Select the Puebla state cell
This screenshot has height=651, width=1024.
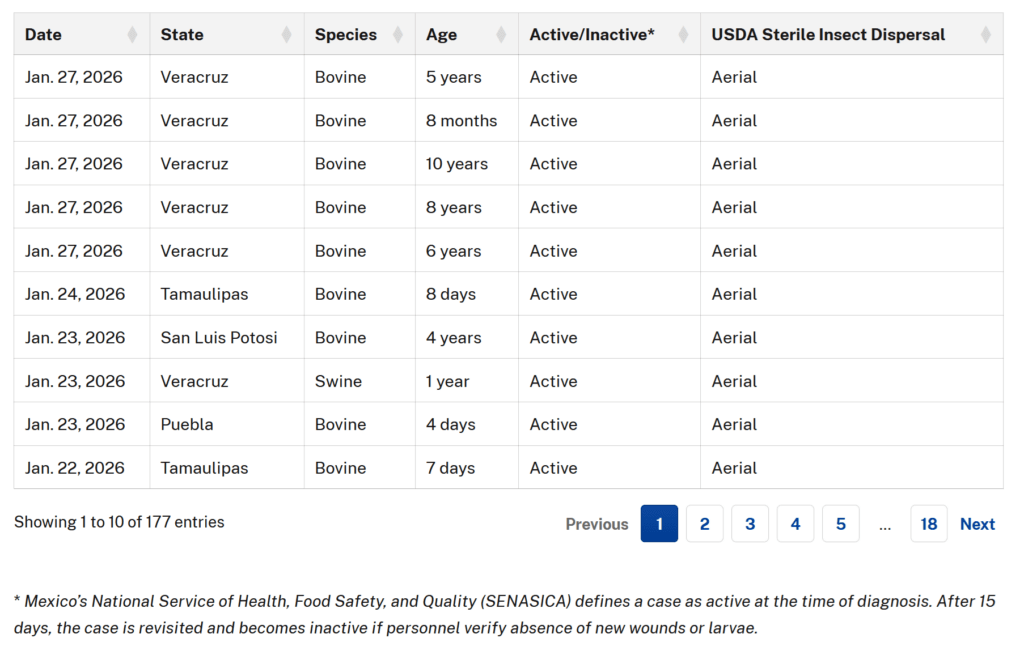187,424
